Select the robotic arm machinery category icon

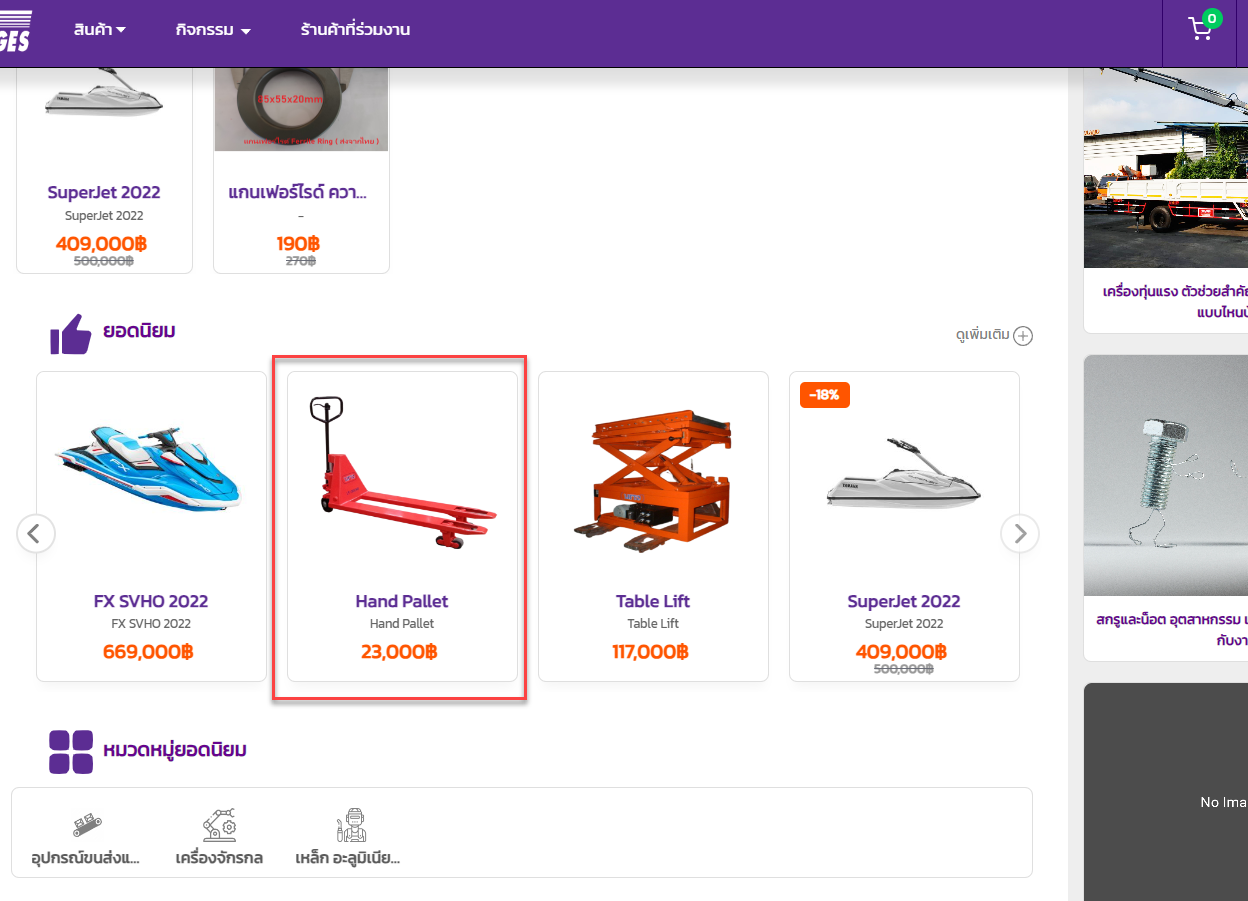click(219, 826)
